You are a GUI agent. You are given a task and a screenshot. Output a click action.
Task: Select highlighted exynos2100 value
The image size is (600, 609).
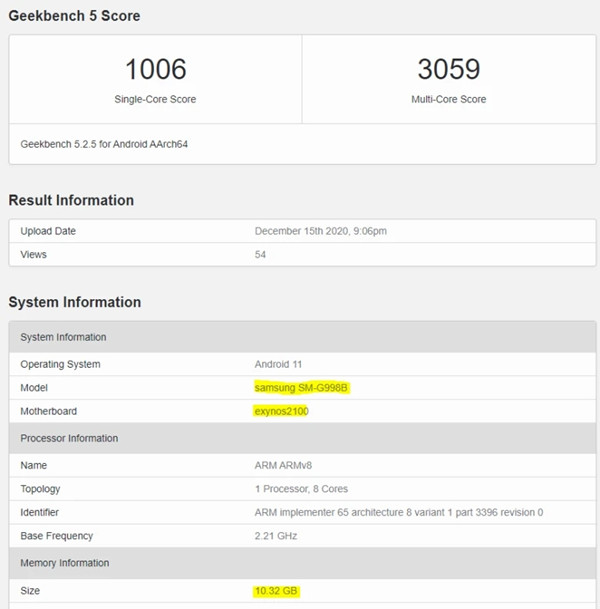[281, 411]
